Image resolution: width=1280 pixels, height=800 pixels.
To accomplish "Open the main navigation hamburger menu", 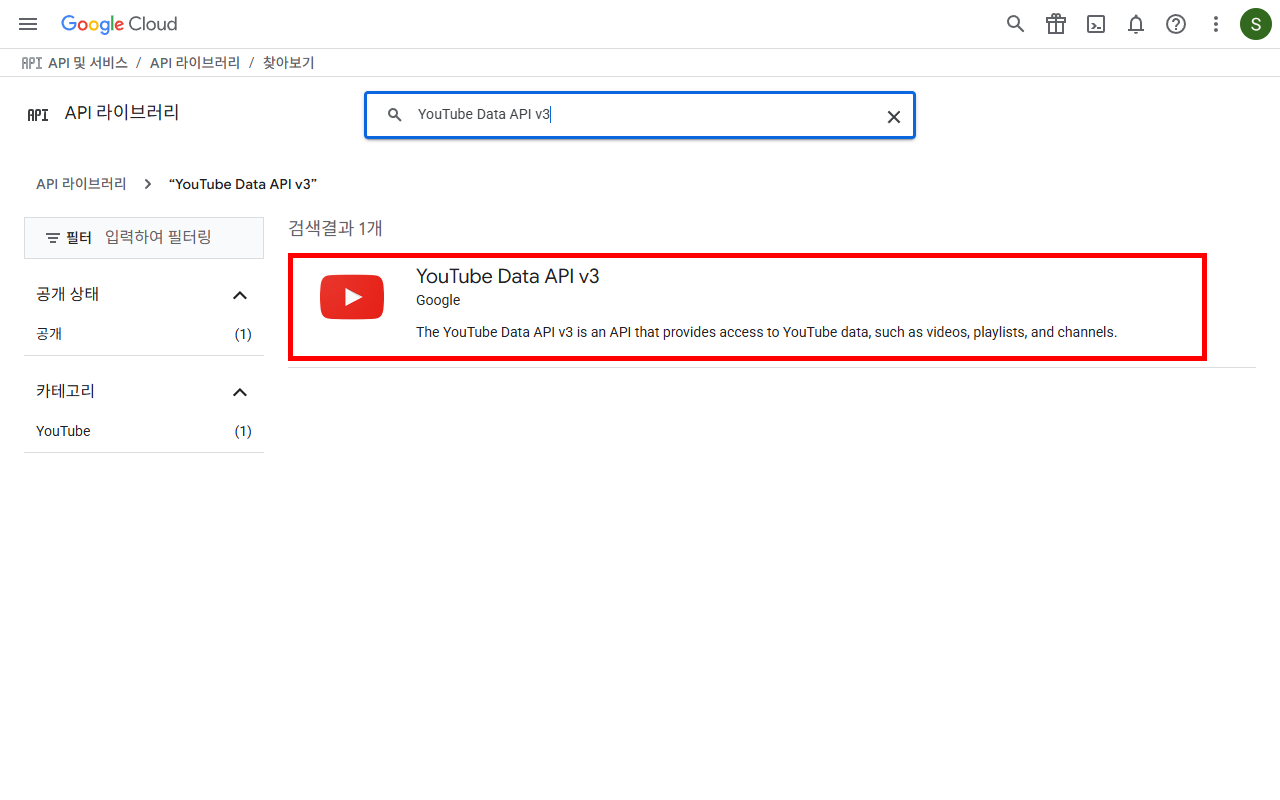I will click(x=28, y=24).
